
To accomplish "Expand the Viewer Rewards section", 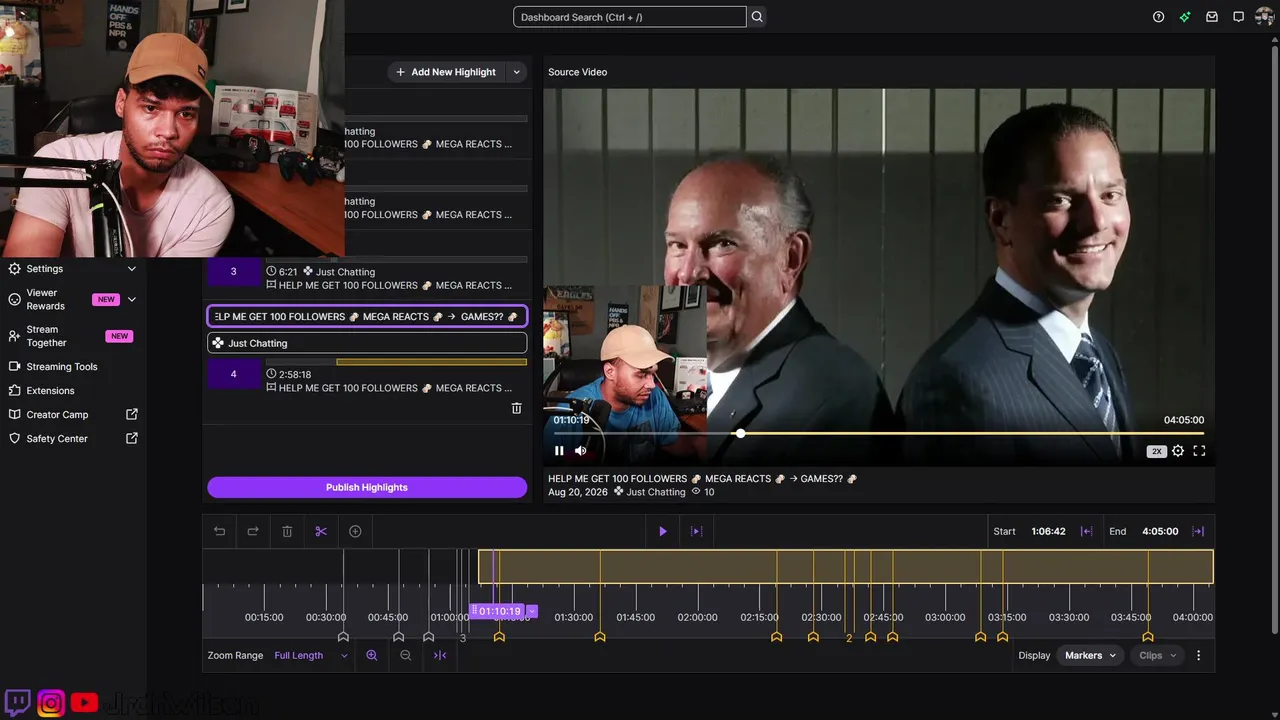I will [x=132, y=299].
